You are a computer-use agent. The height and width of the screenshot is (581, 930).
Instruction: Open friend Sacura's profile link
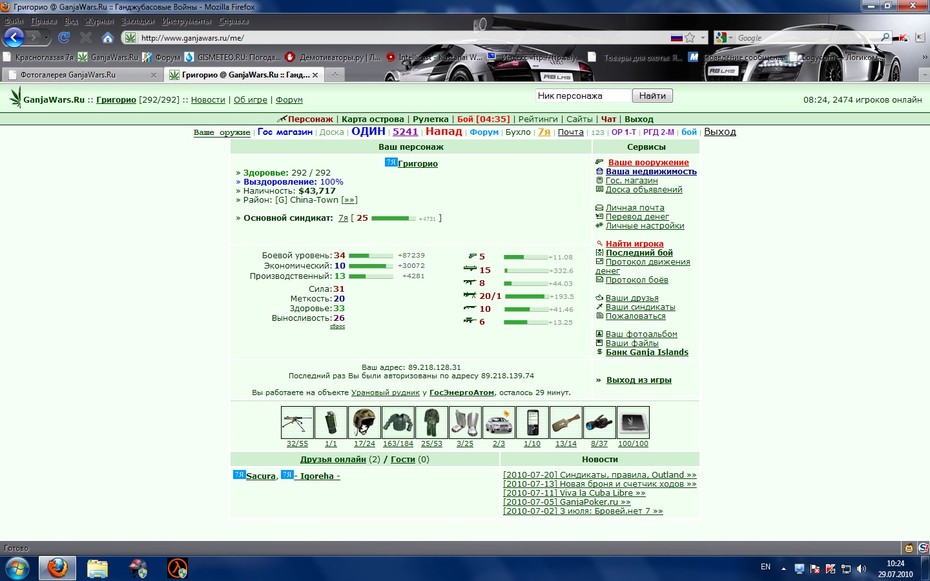click(261, 476)
